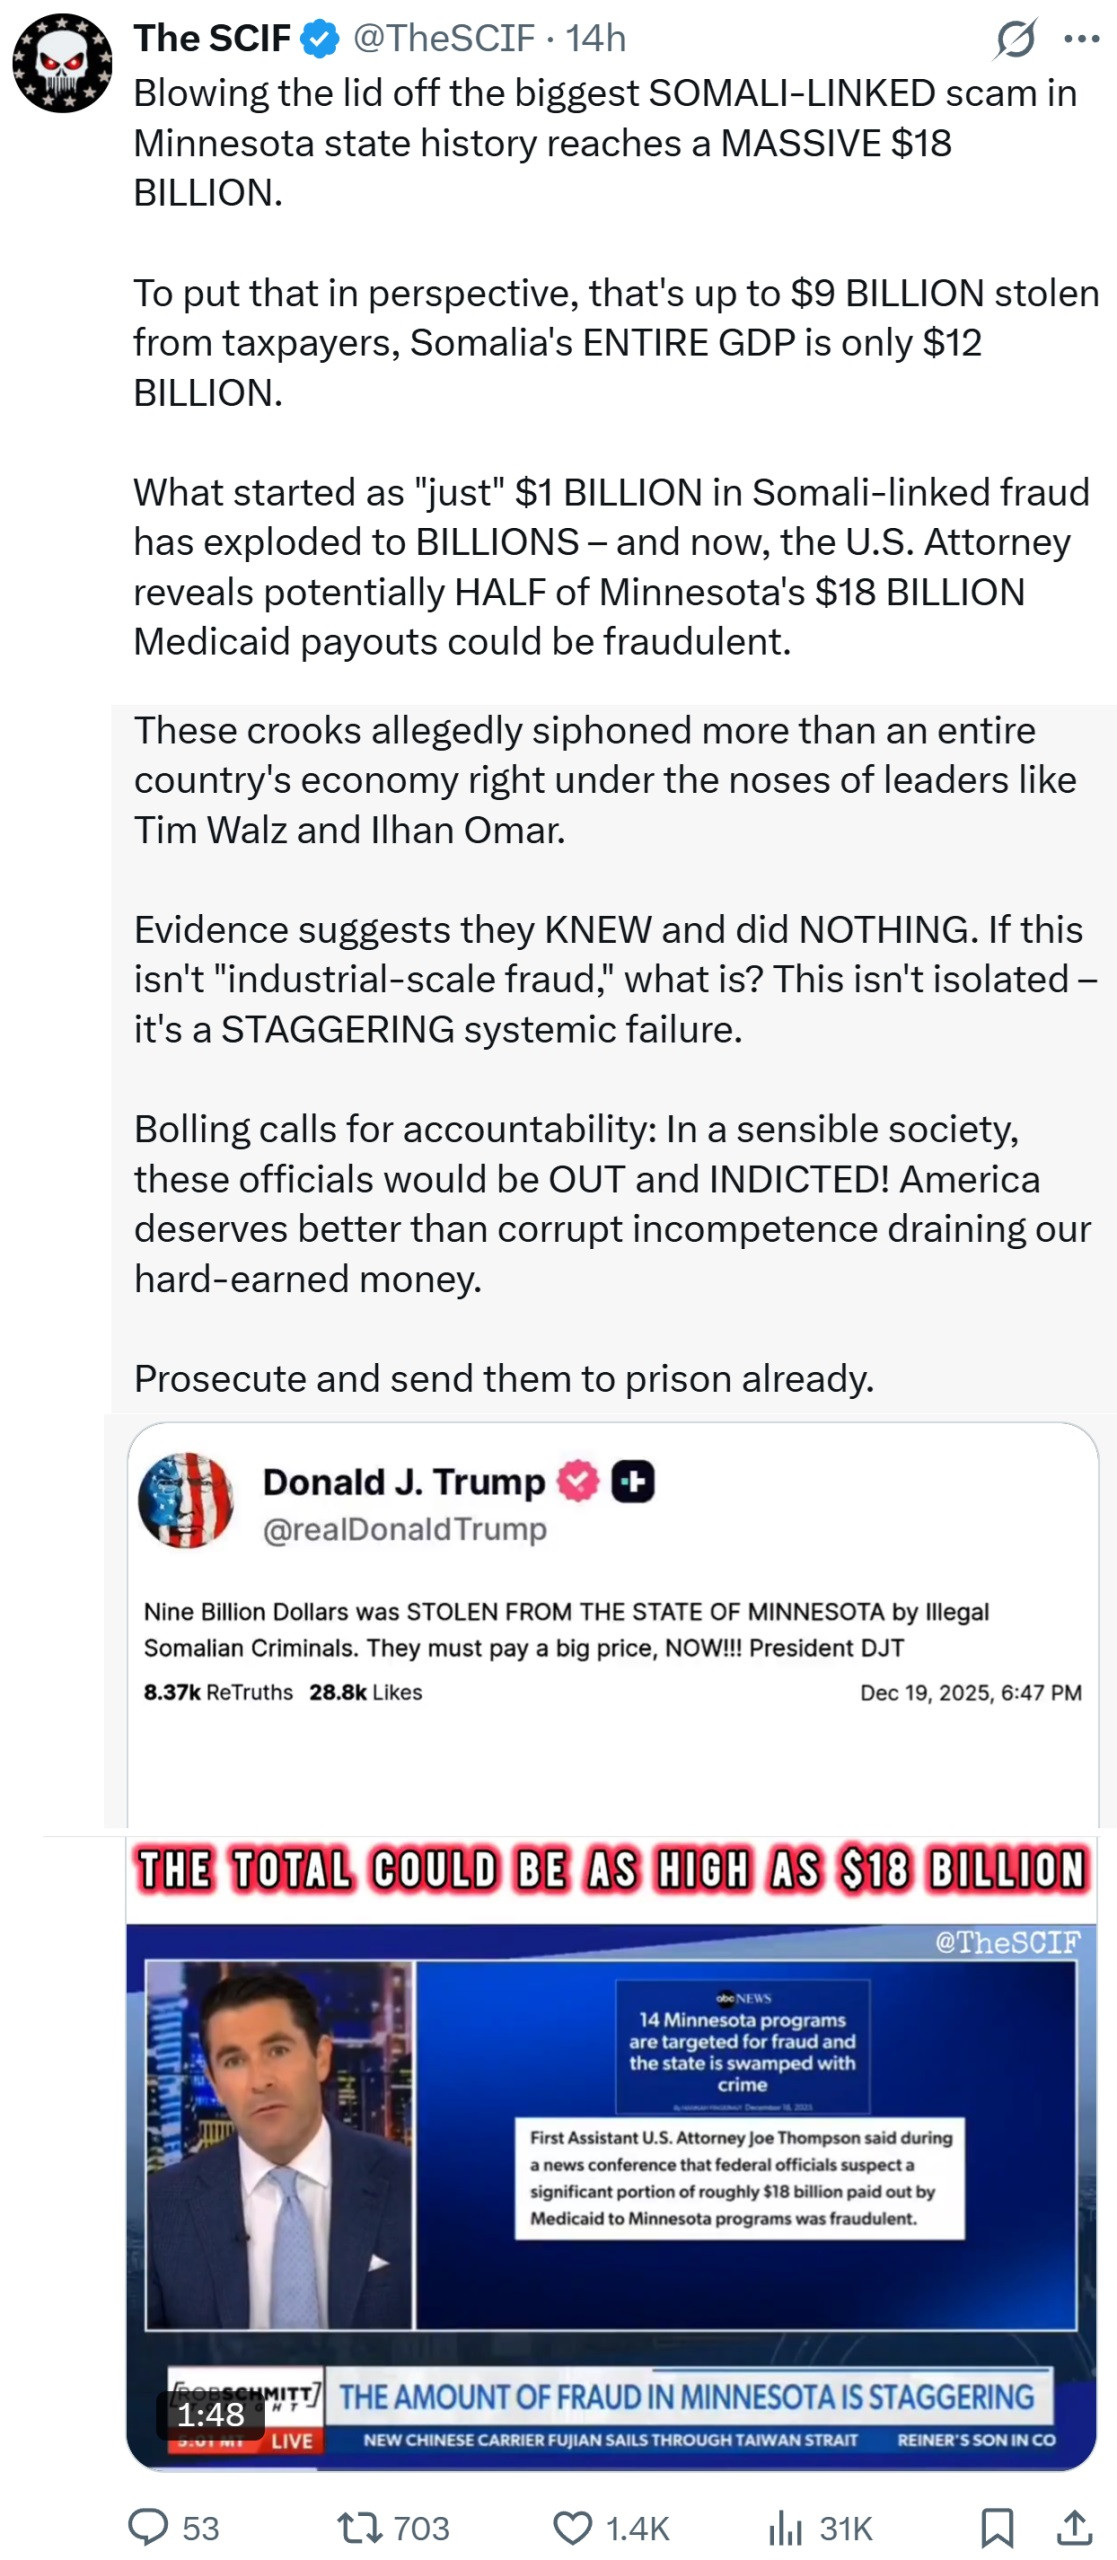
Task: Open the 14h timestamp permalink
Action: 596,39
